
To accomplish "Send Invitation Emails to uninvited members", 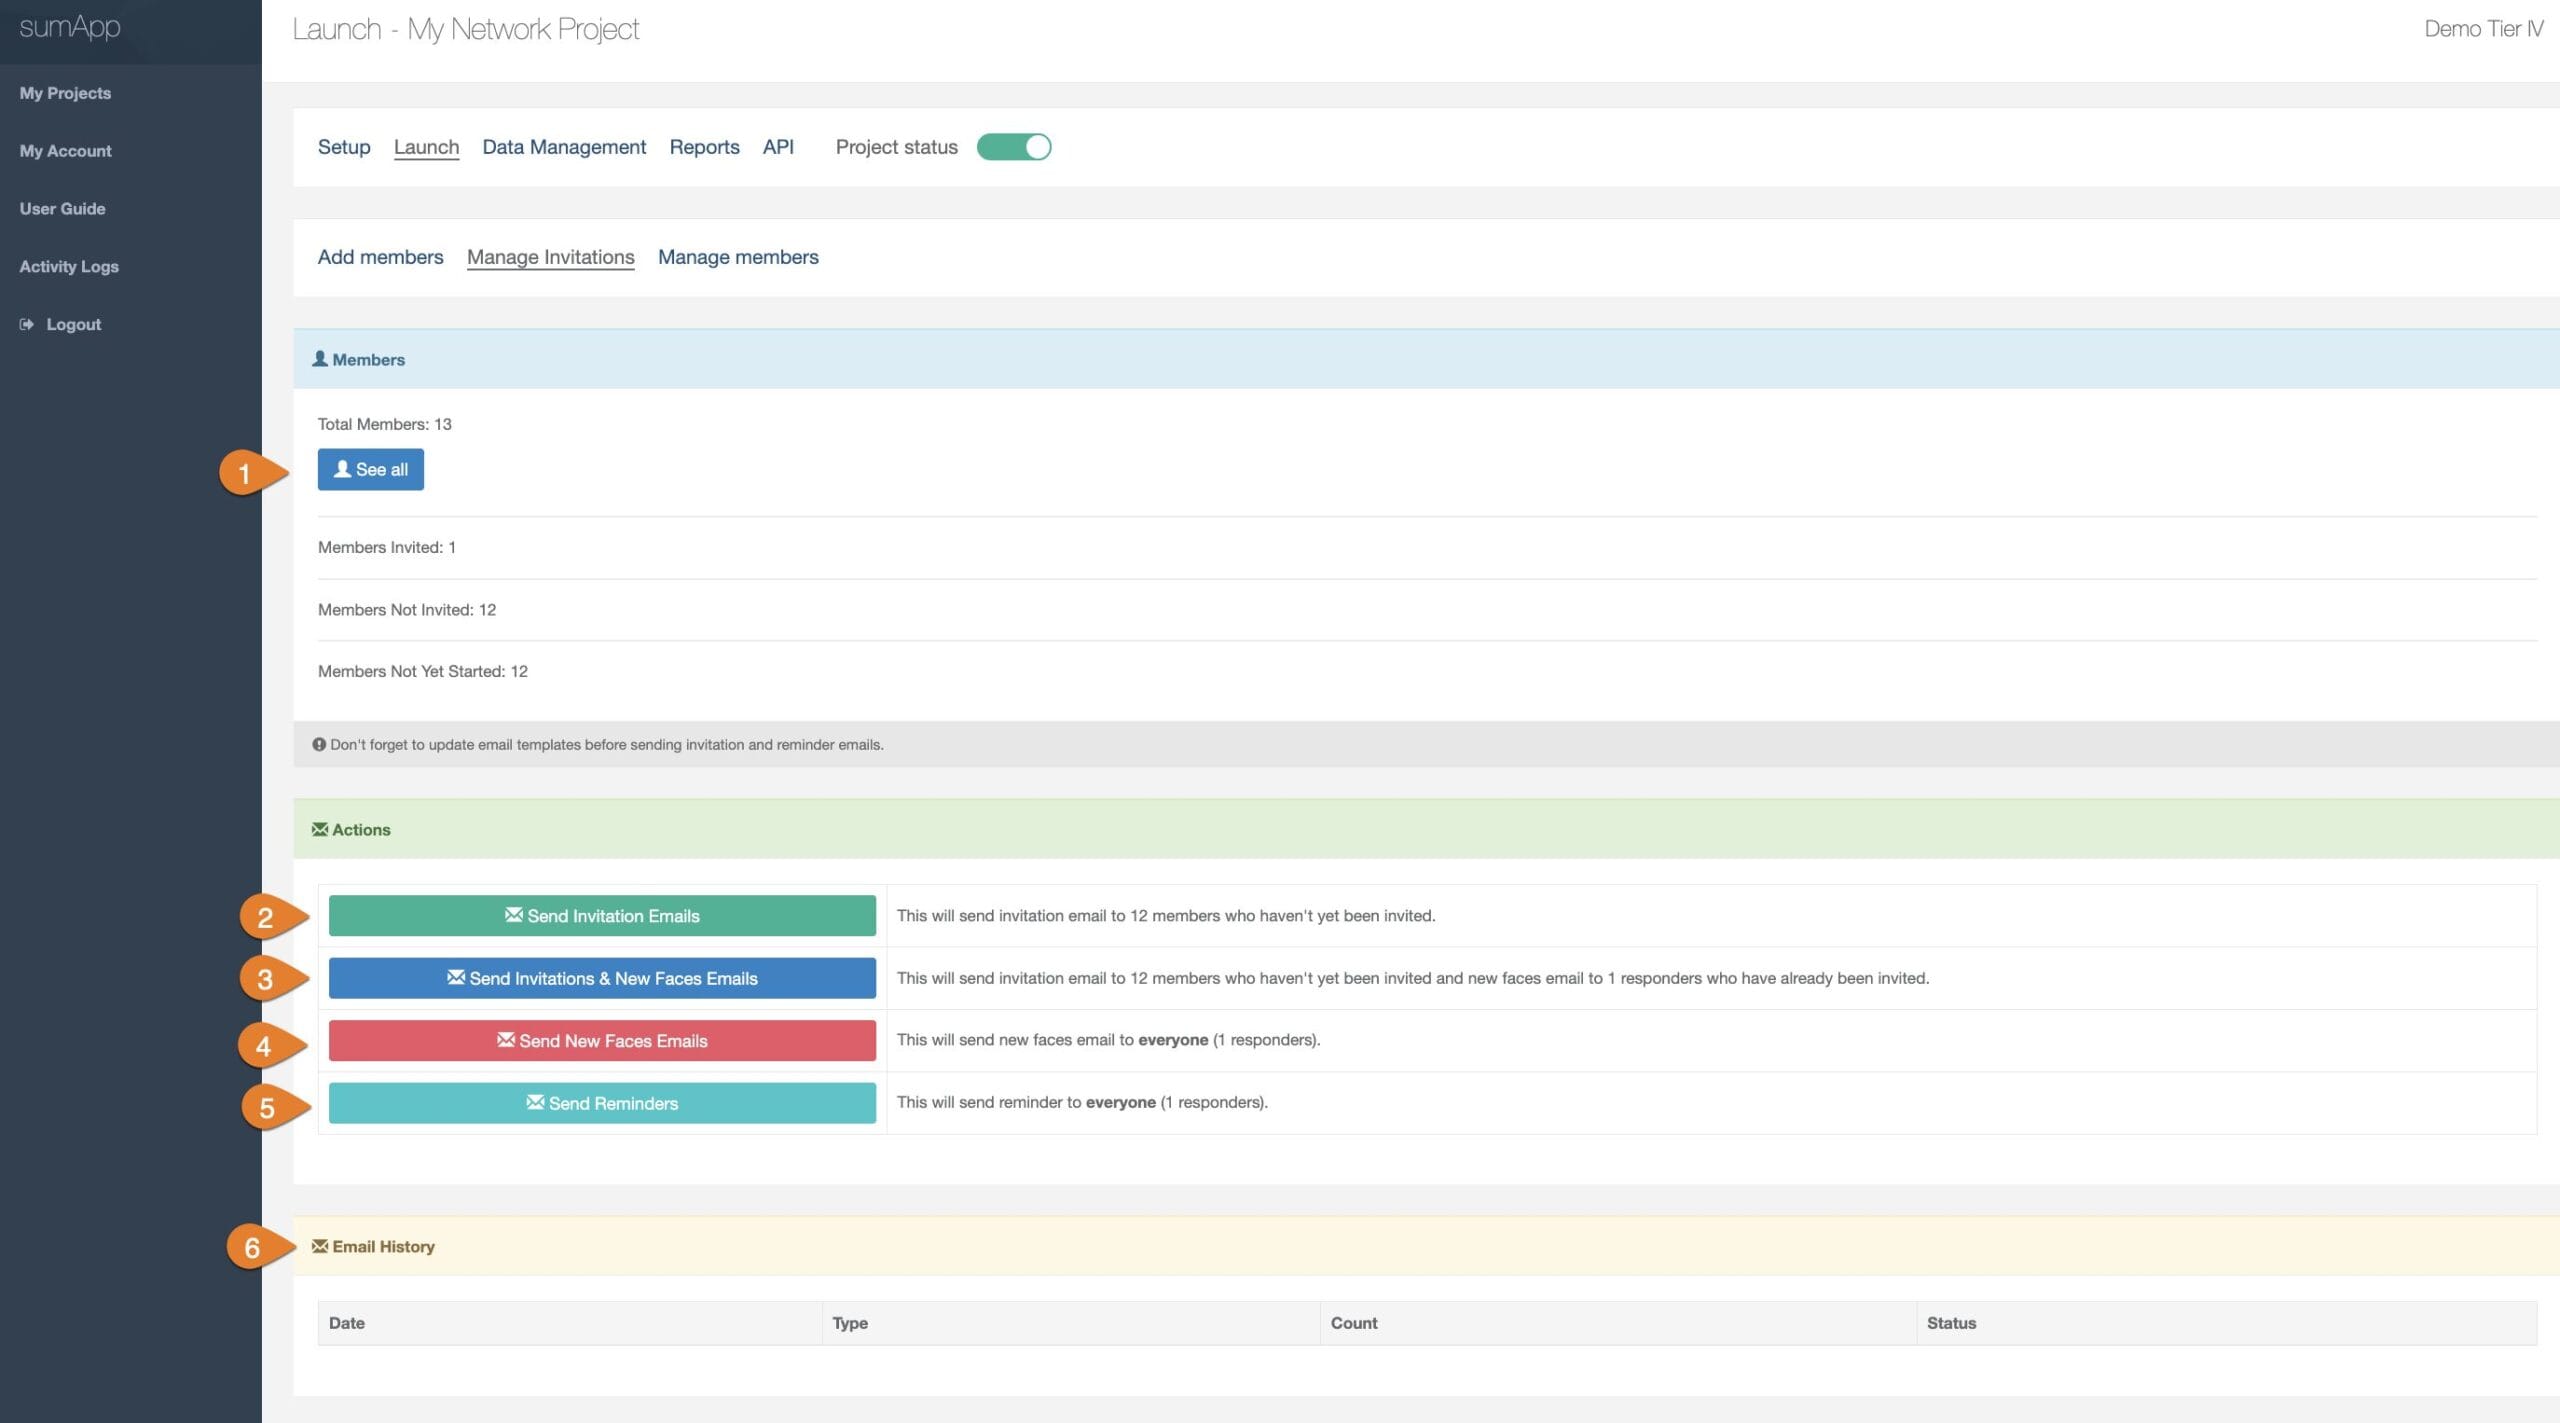I will (x=602, y=915).
